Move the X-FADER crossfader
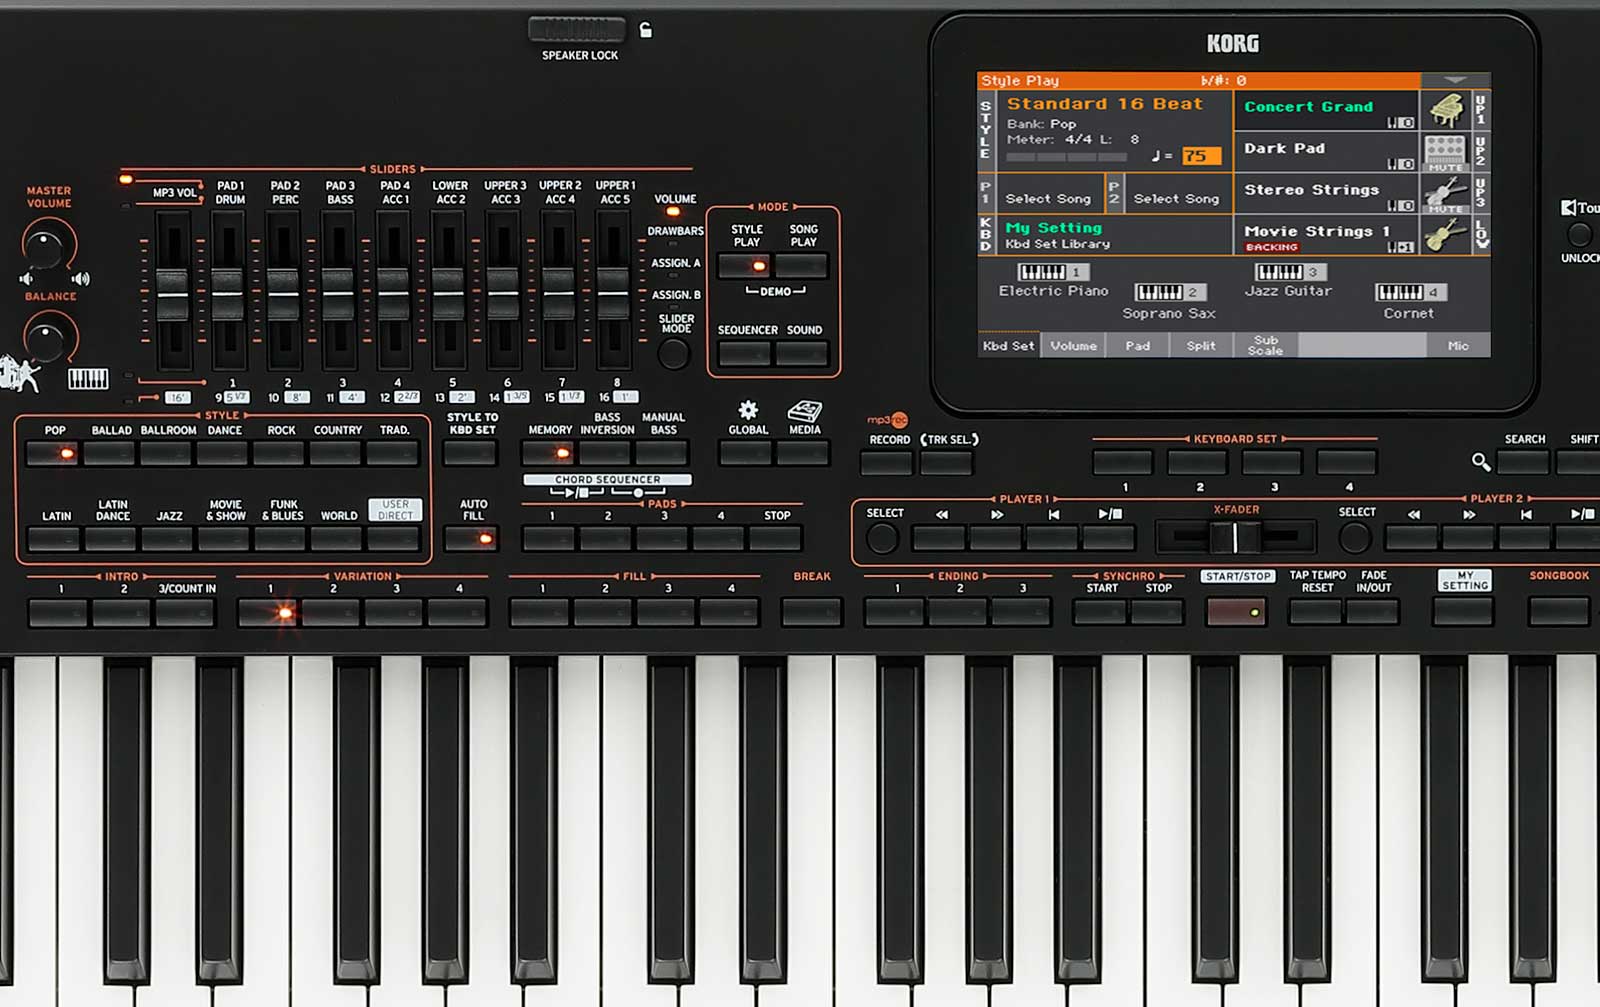The width and height of the screenshot is (1600, 1007). [1234, 537]
